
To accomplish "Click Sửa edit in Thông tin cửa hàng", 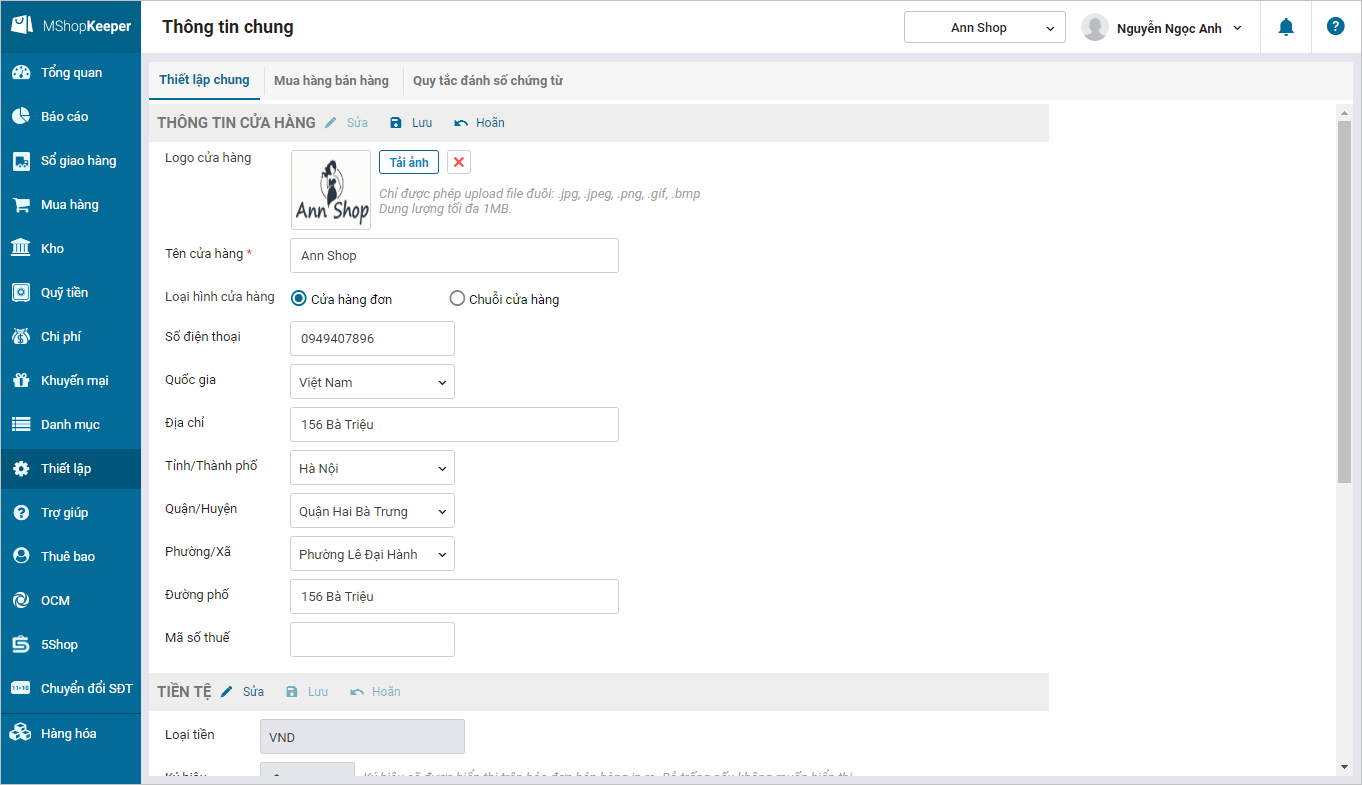I will [346, 123].
